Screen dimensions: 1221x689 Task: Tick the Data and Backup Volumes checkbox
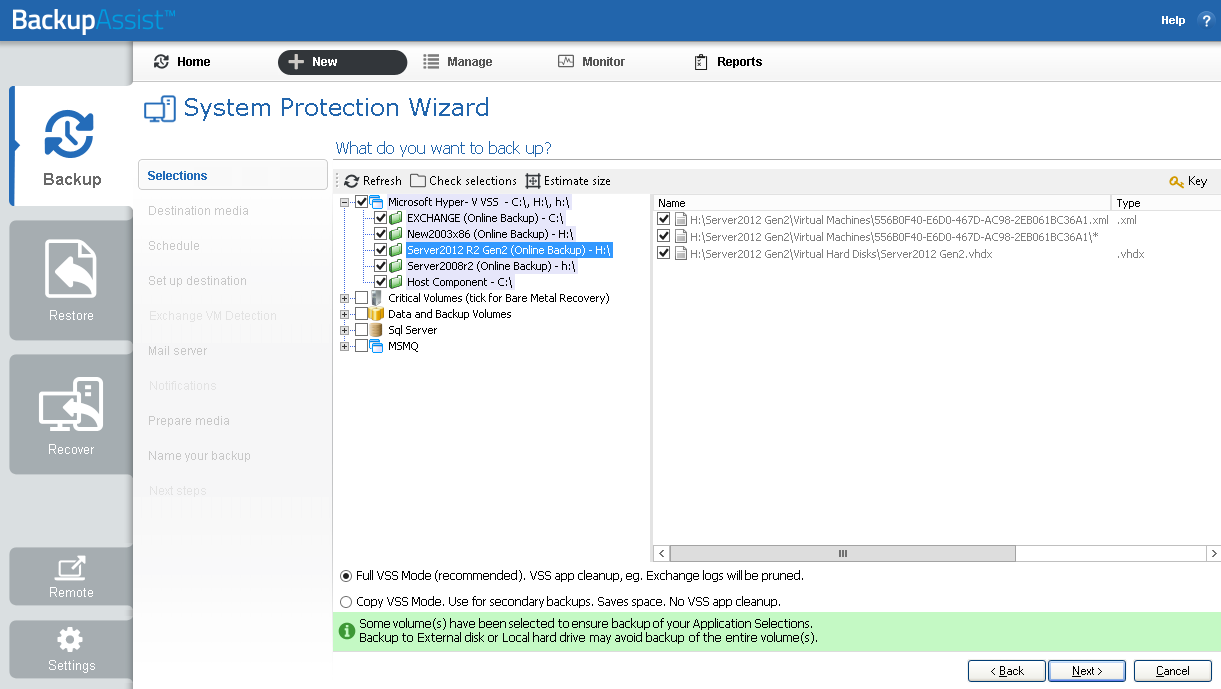pos(362,314)
